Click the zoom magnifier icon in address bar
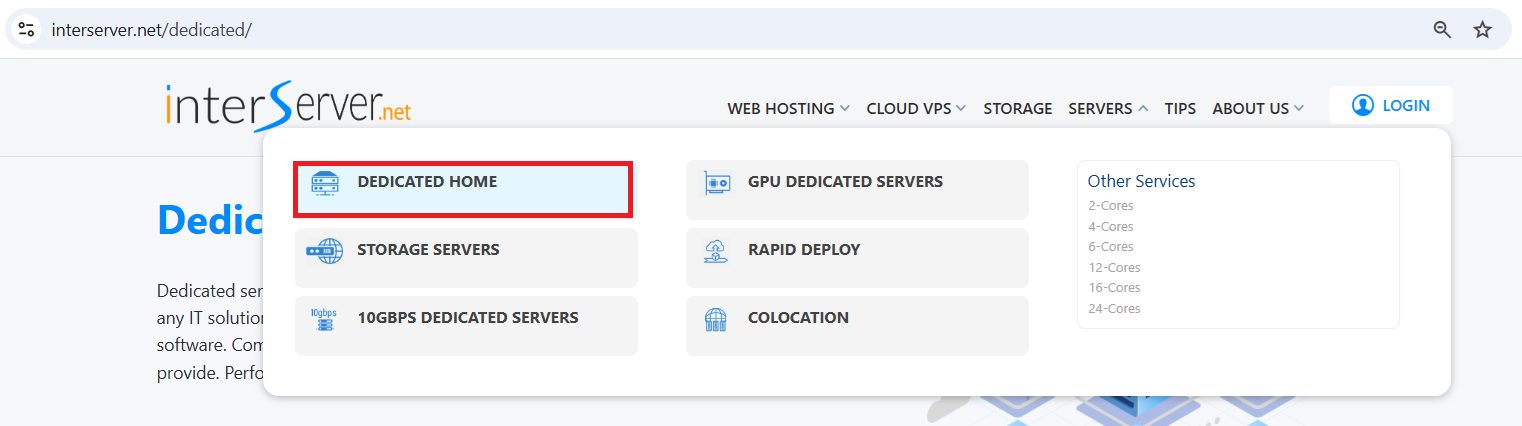The width and height of the screenshot is (1522, 426). (x=1442, y=30)
